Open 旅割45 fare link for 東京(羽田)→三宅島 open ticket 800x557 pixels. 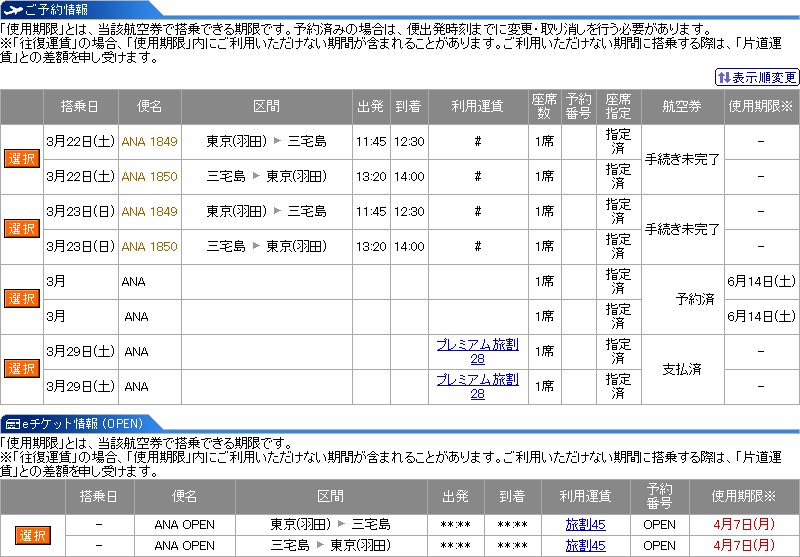click(585, 524)
